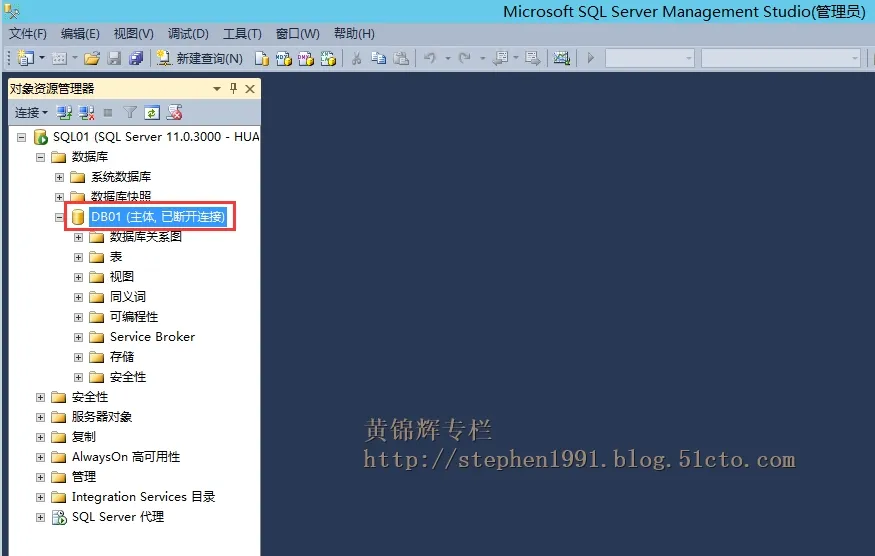Click the MDX query icon
This screenshot has height=556, width=875.
pyautogui.click(x=283, y=58)
